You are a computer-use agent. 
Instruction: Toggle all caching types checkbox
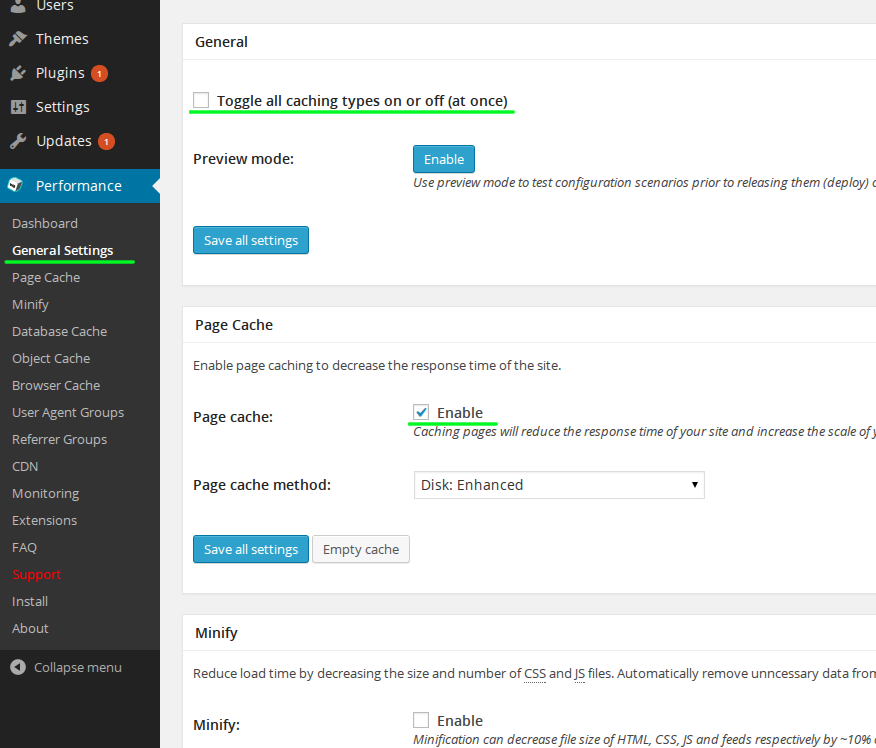click(201, 100)
